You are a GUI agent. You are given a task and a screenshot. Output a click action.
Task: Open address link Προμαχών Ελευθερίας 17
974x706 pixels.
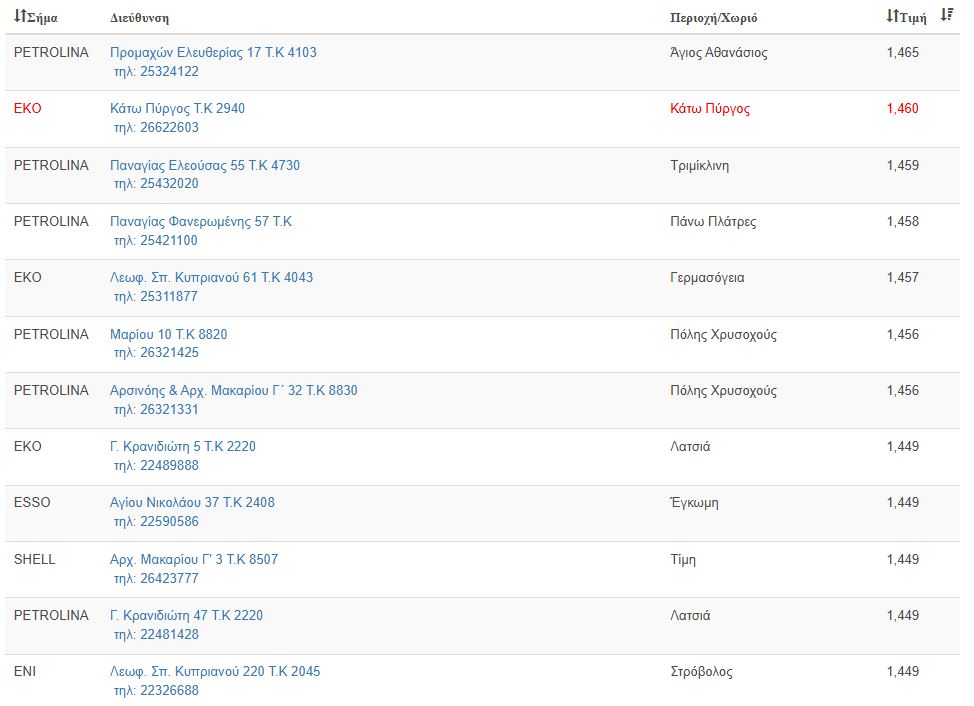pos(213,52)
